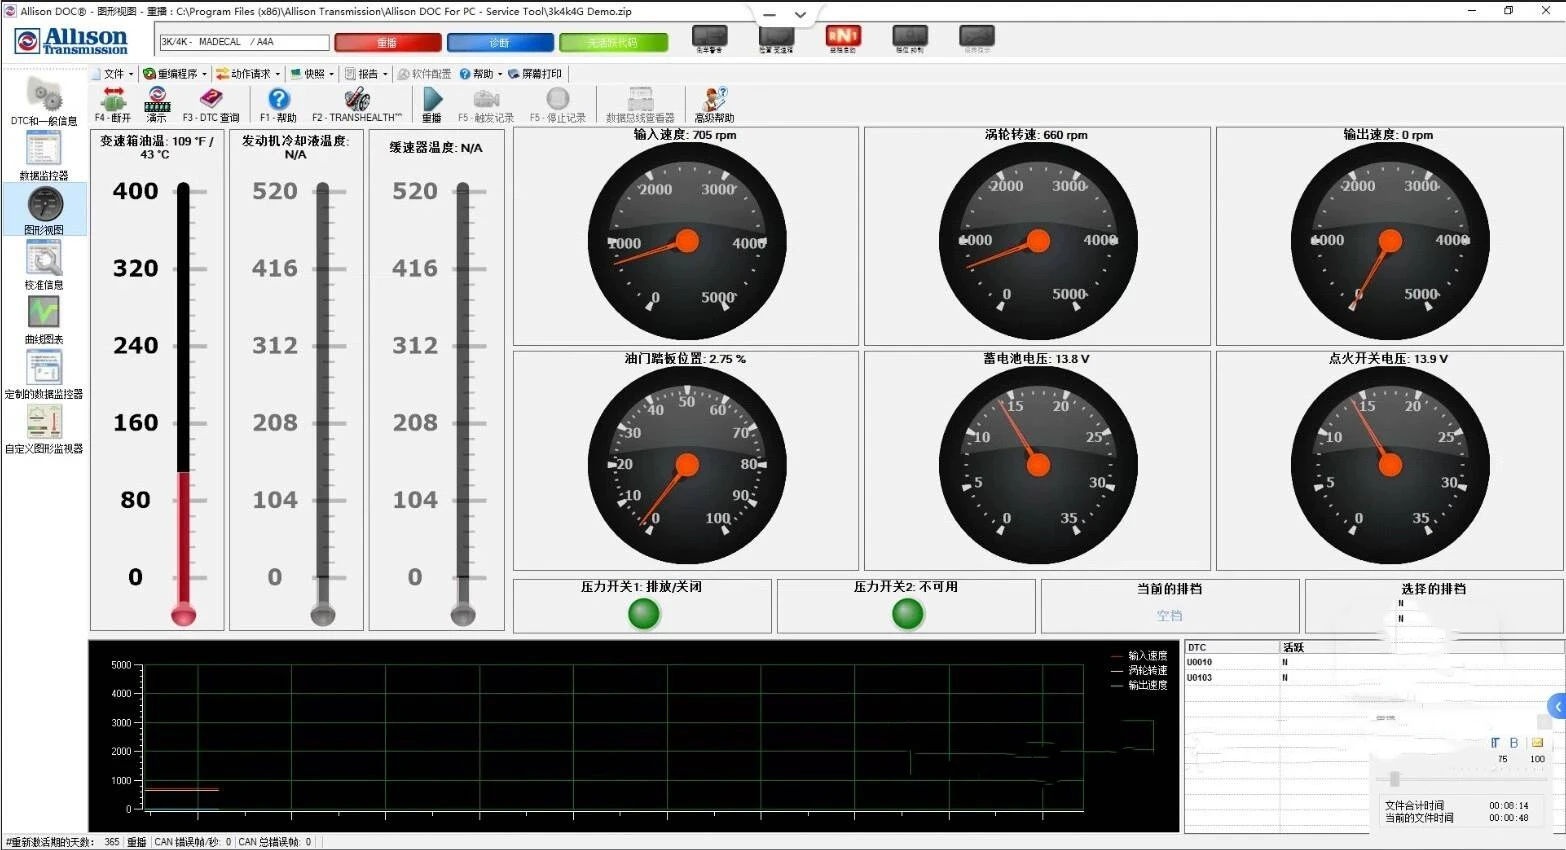Open 重编程序 dropdown menu
Screen dimensions: 1566x850
click(175, 74)
